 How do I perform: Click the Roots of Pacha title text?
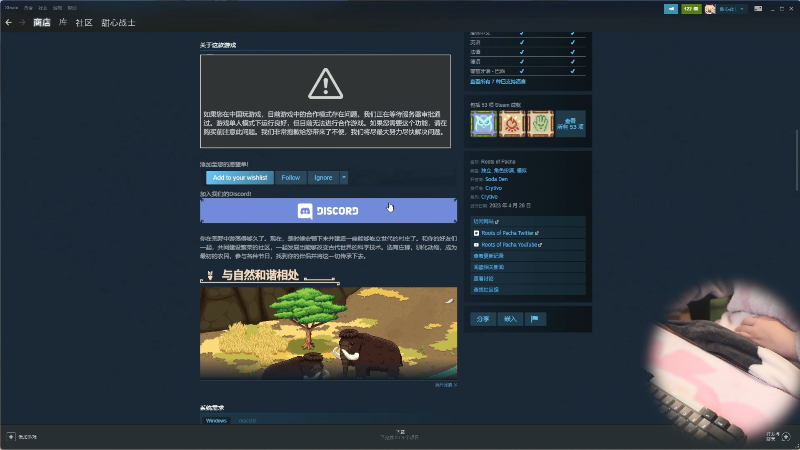498,162
